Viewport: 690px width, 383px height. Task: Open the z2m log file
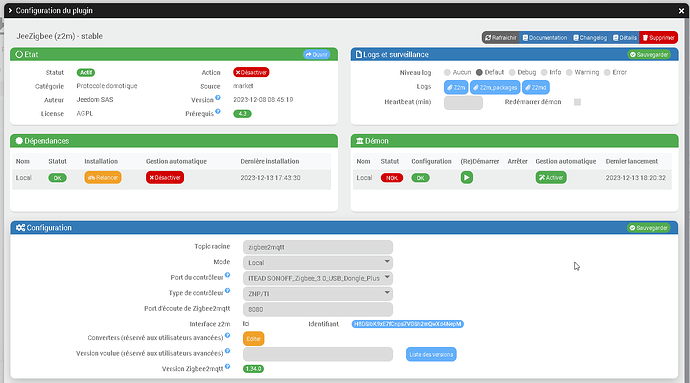tap(456, 87)
